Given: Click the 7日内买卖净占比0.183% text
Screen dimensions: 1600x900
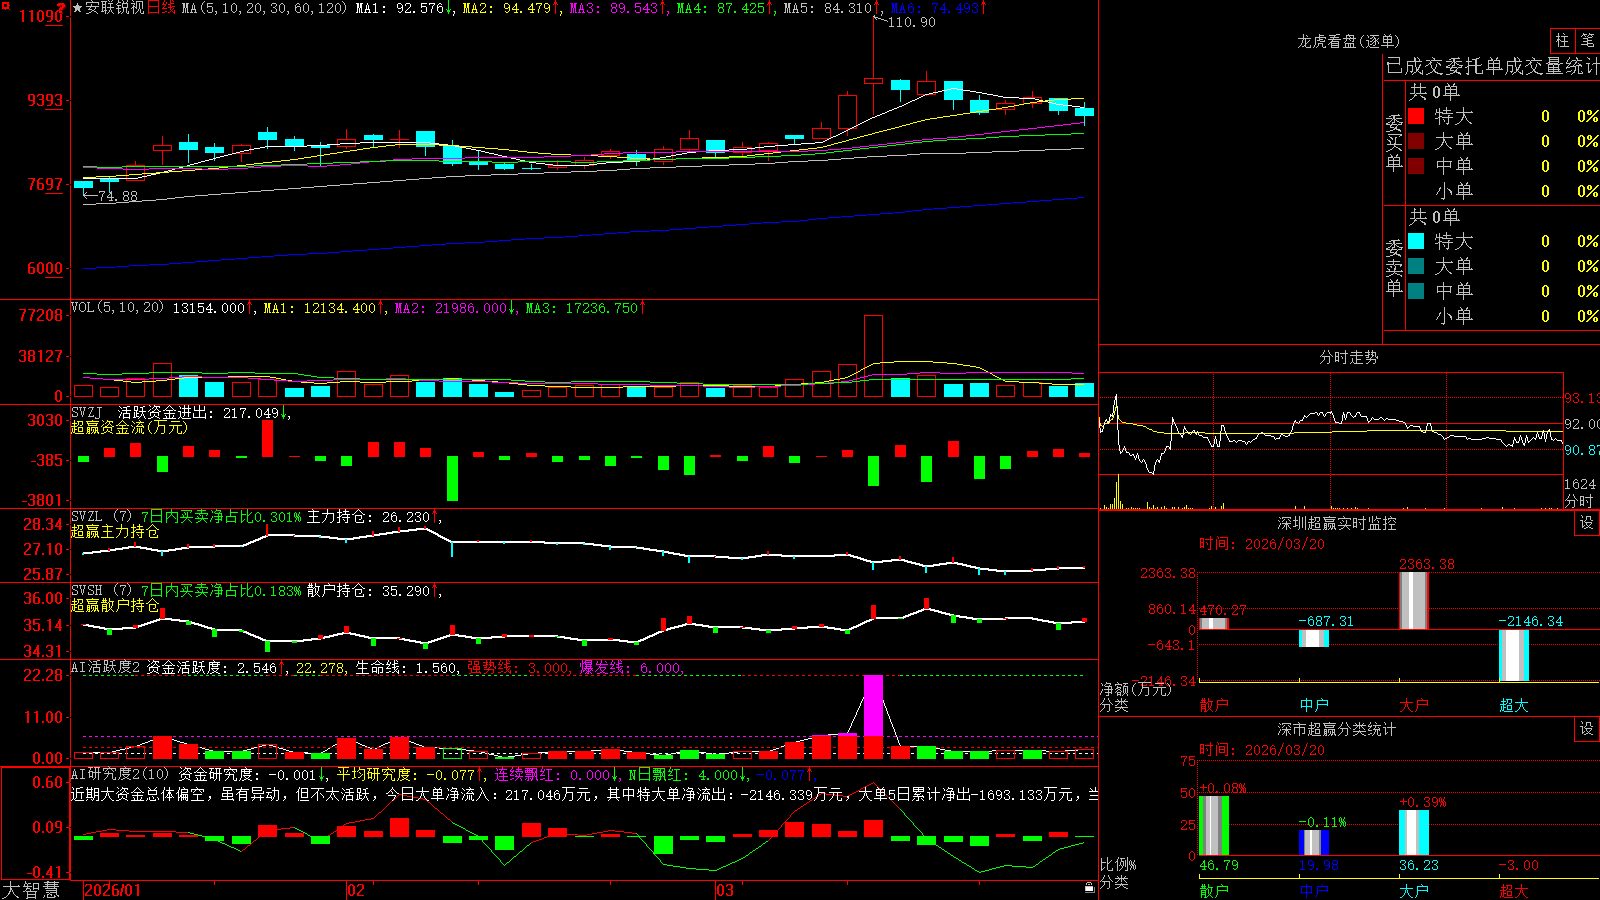Looking at the screenshot, I should coord(220,591).
